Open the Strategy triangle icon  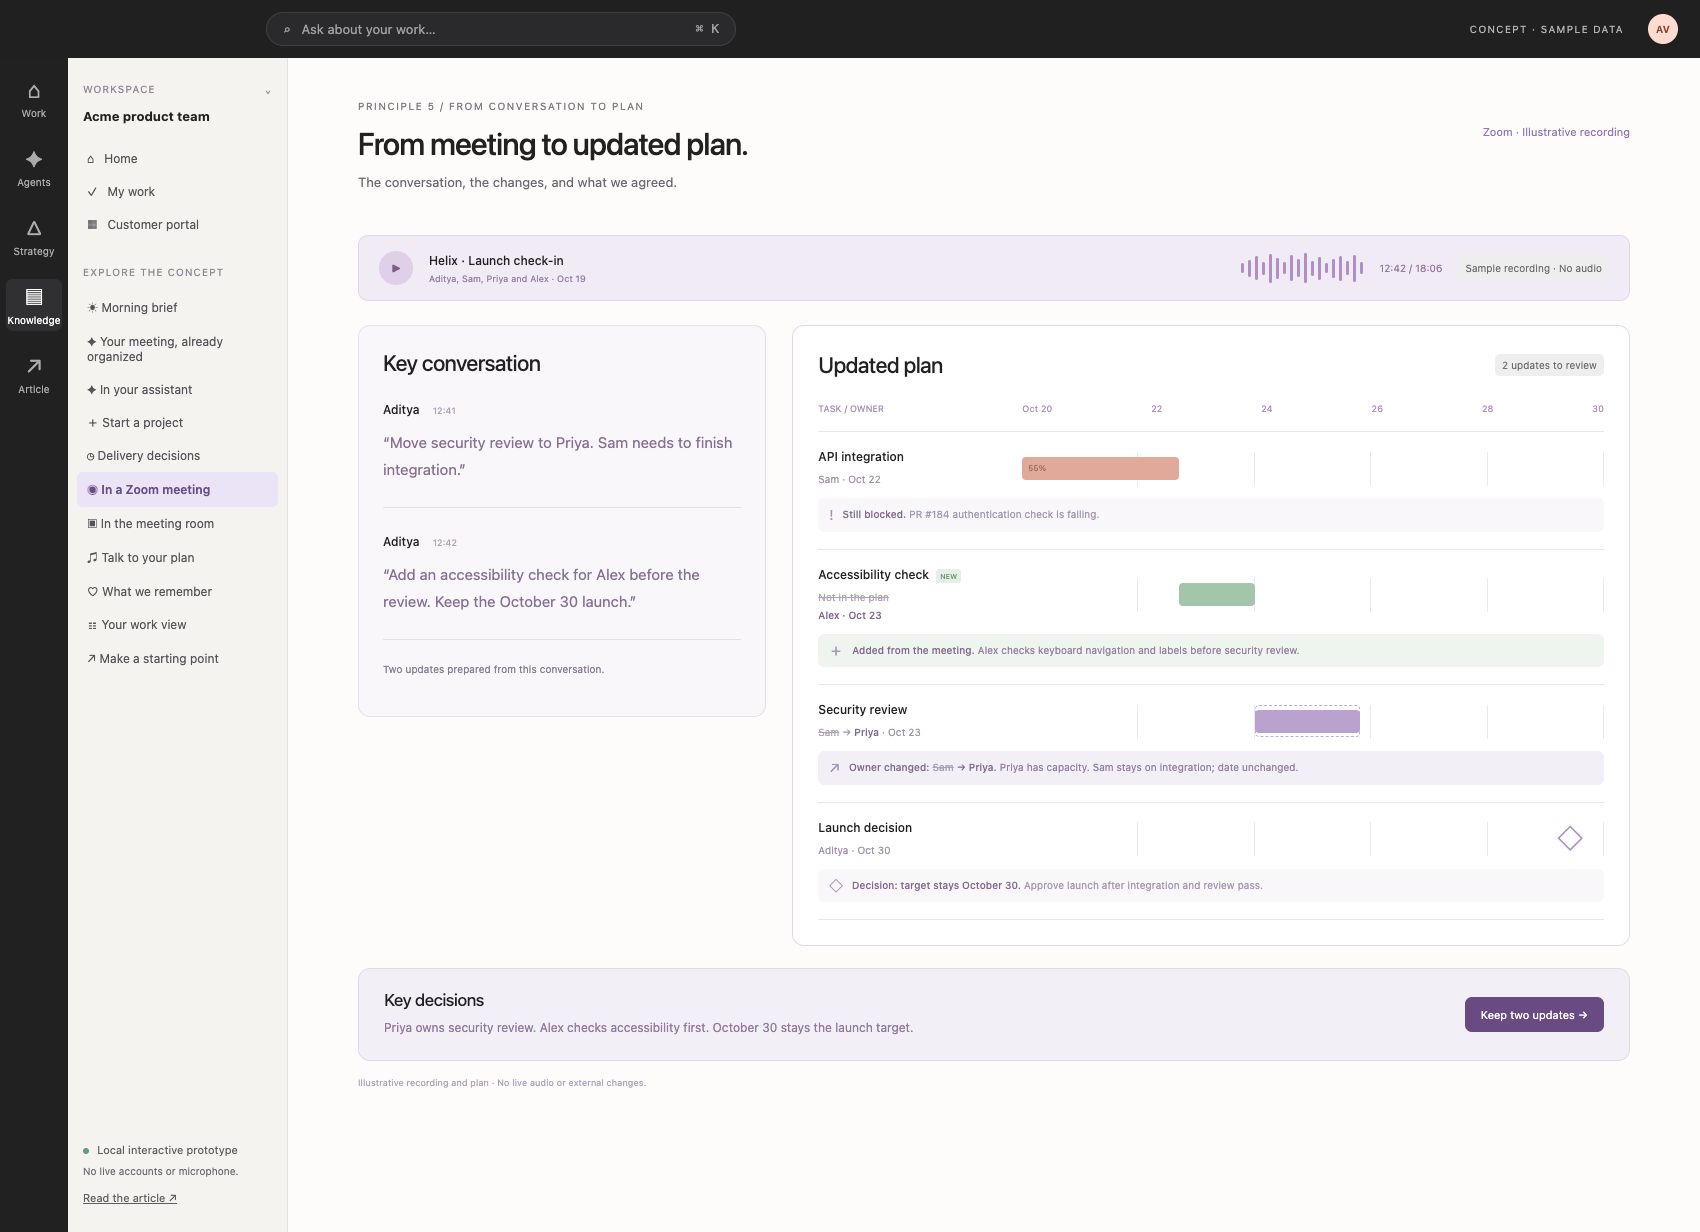34,229
